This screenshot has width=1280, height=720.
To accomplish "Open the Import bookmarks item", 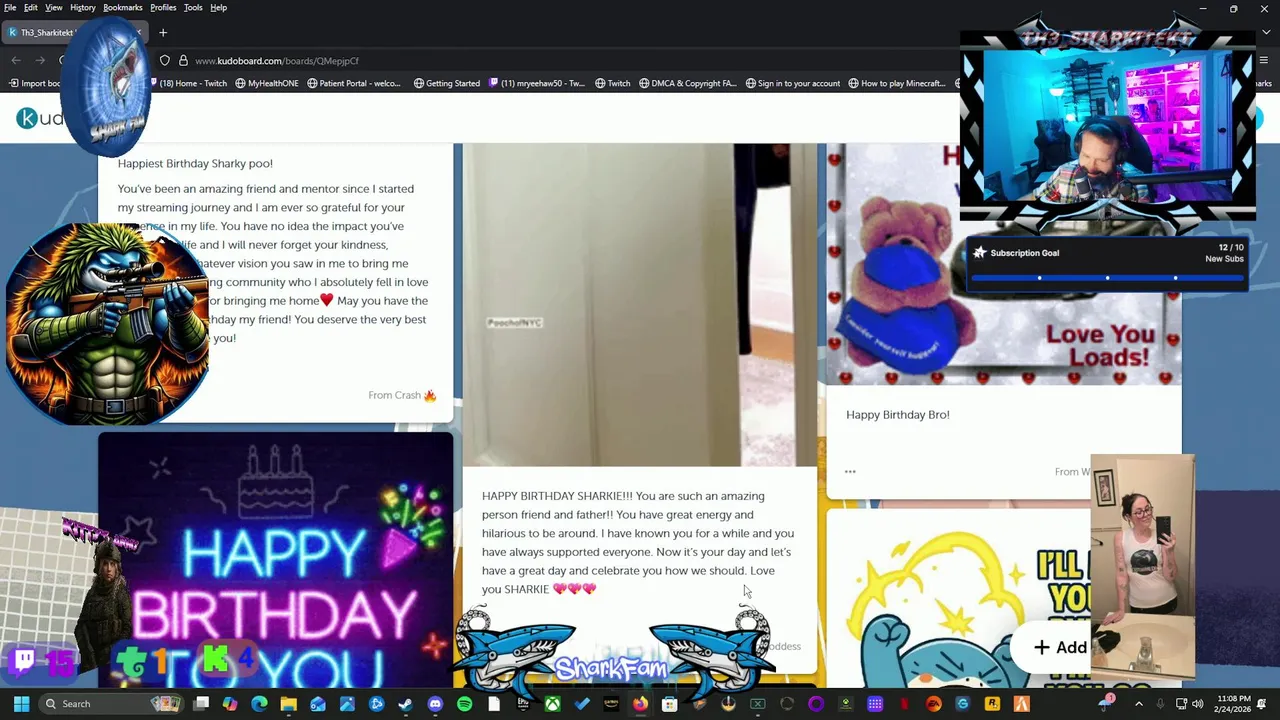I will (33, 83).
